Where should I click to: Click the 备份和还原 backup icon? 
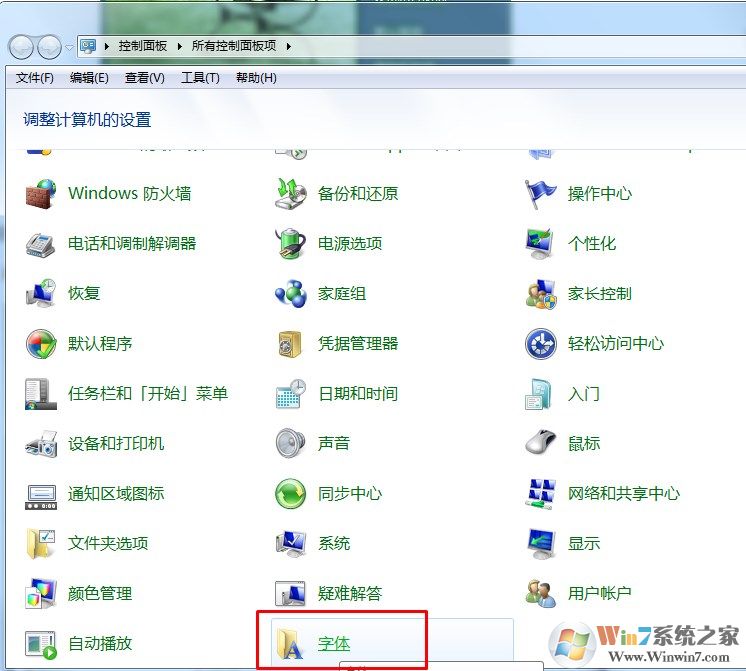pyautogui.click(x=290, y=194)
